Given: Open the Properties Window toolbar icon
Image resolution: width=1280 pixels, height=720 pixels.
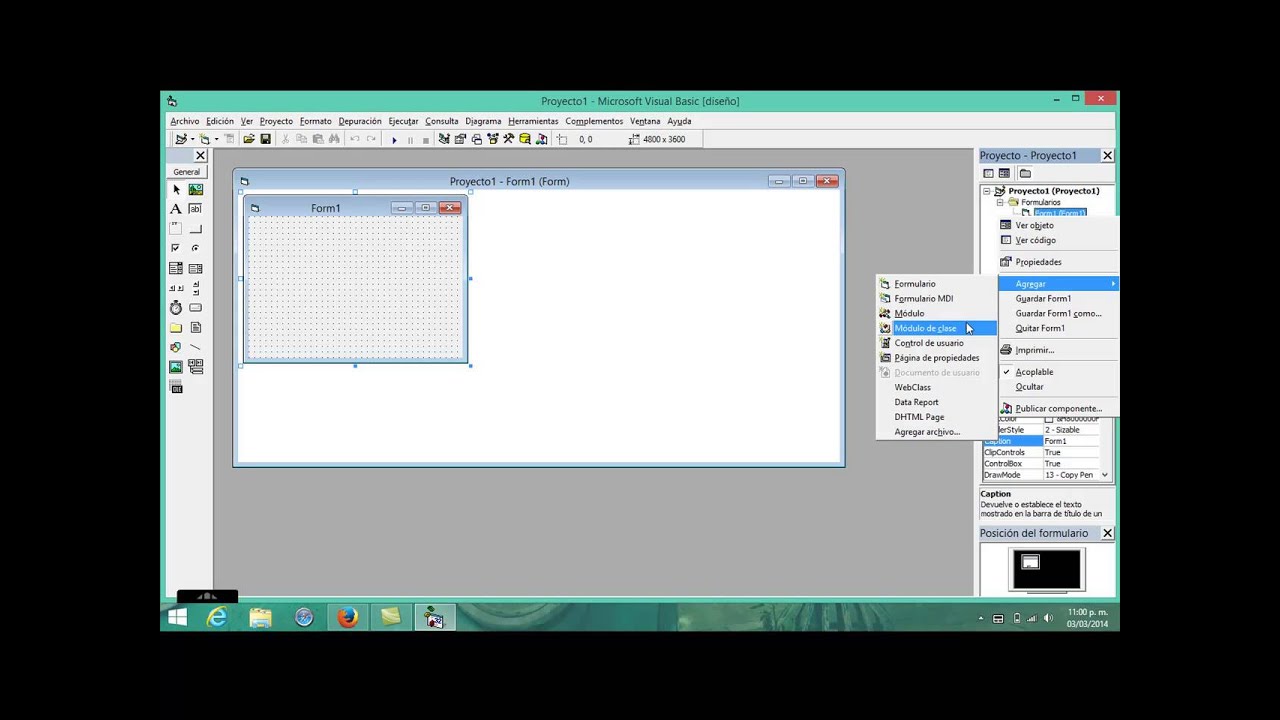Looking at the screenshot, I should (x=460, y=139).
